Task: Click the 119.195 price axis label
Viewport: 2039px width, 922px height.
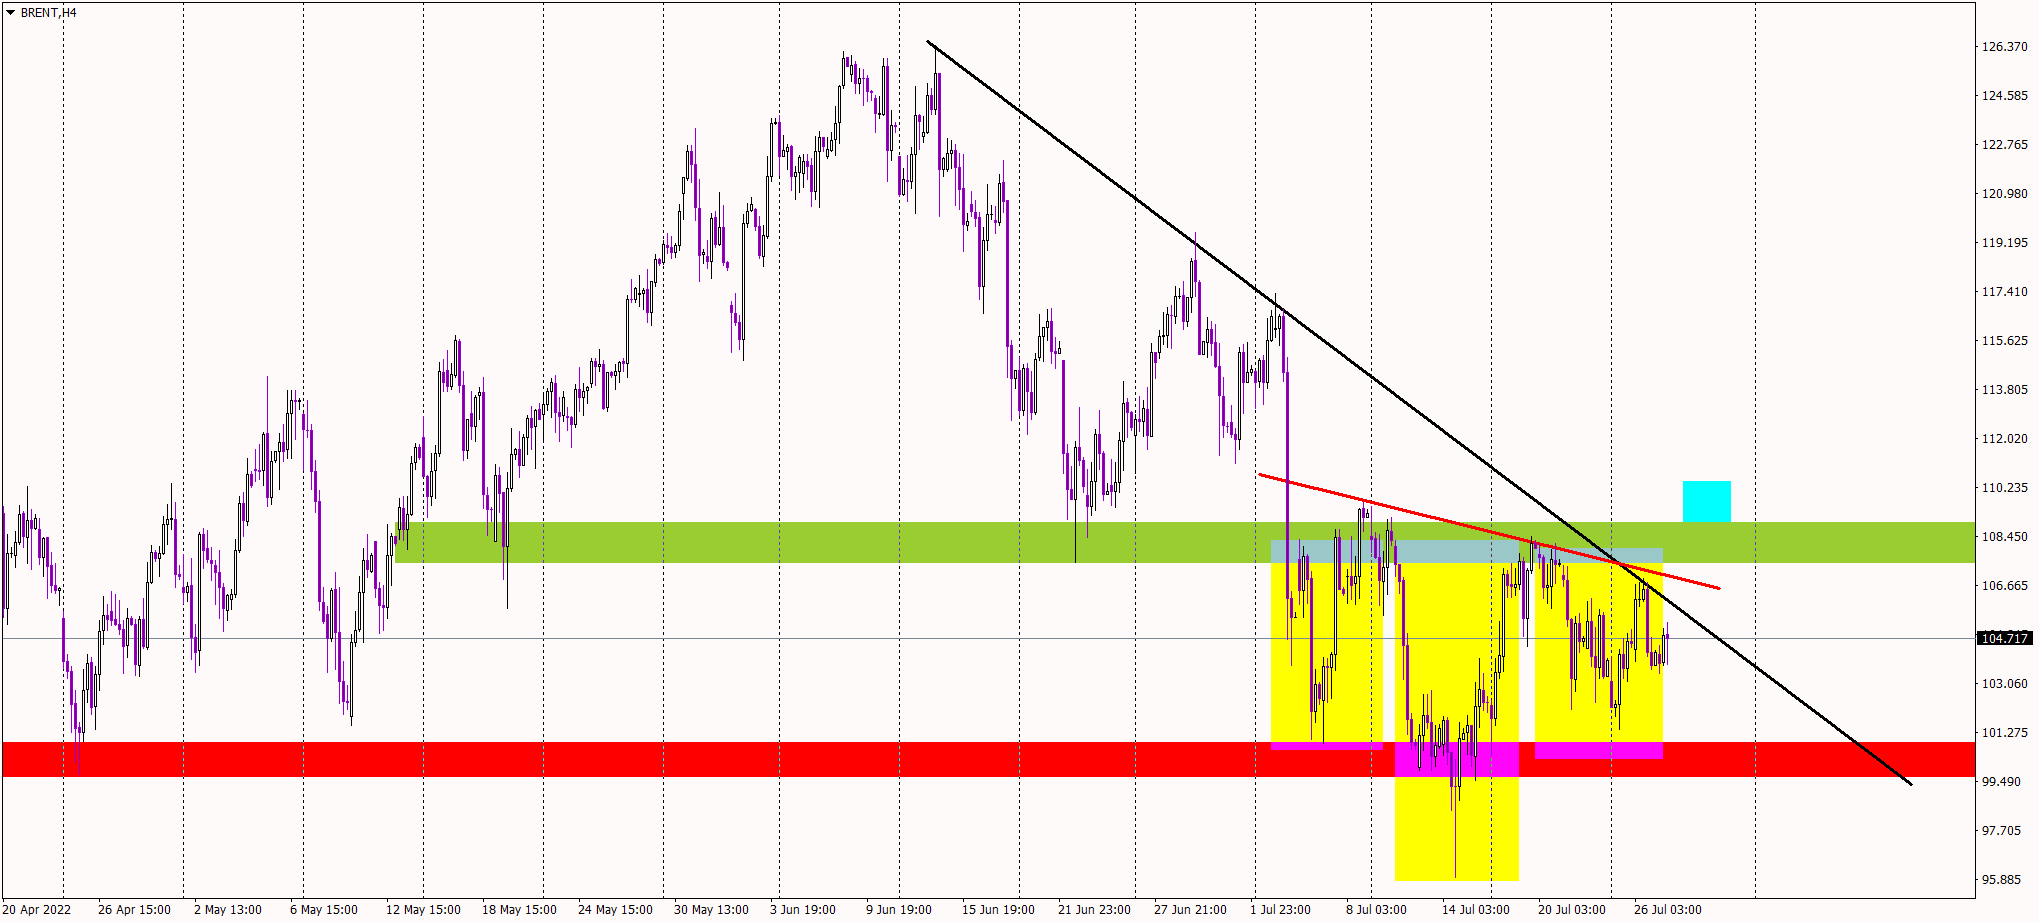Action: click(x=2005, y=242)
